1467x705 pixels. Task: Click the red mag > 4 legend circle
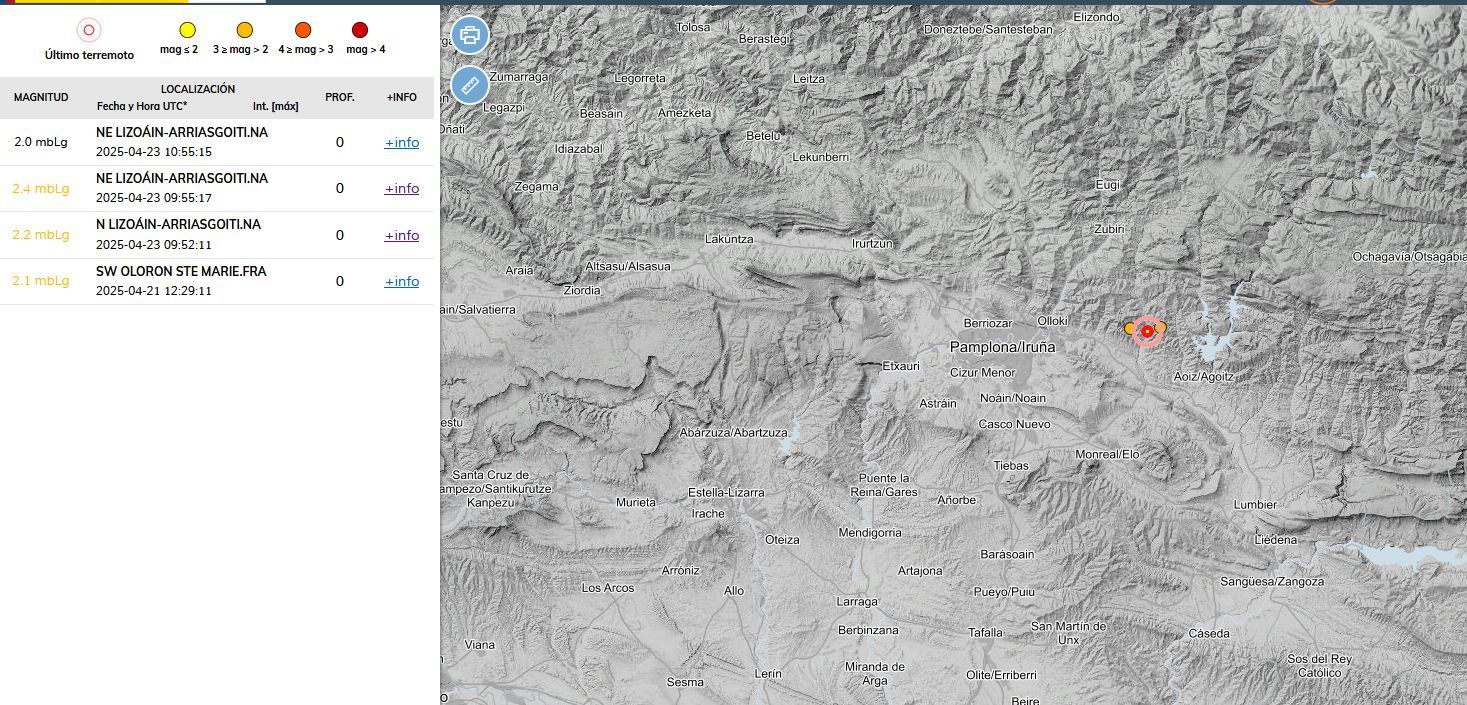pyautogui.click(x=360, y=30)
